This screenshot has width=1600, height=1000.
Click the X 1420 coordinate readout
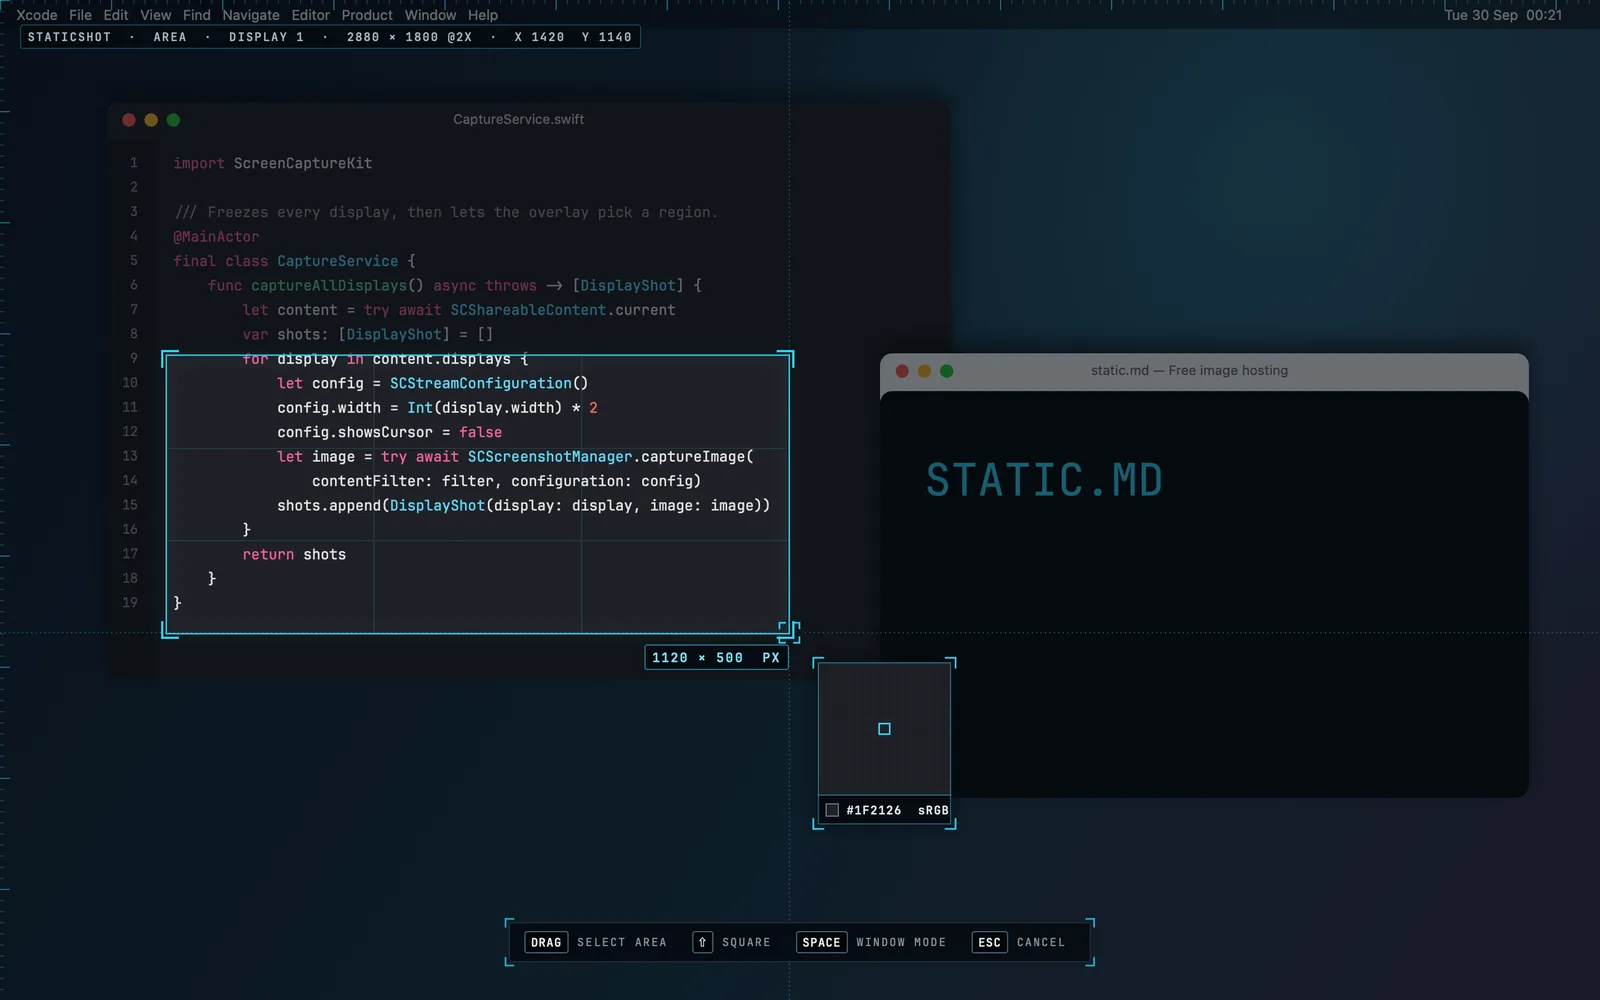point(539,37)
